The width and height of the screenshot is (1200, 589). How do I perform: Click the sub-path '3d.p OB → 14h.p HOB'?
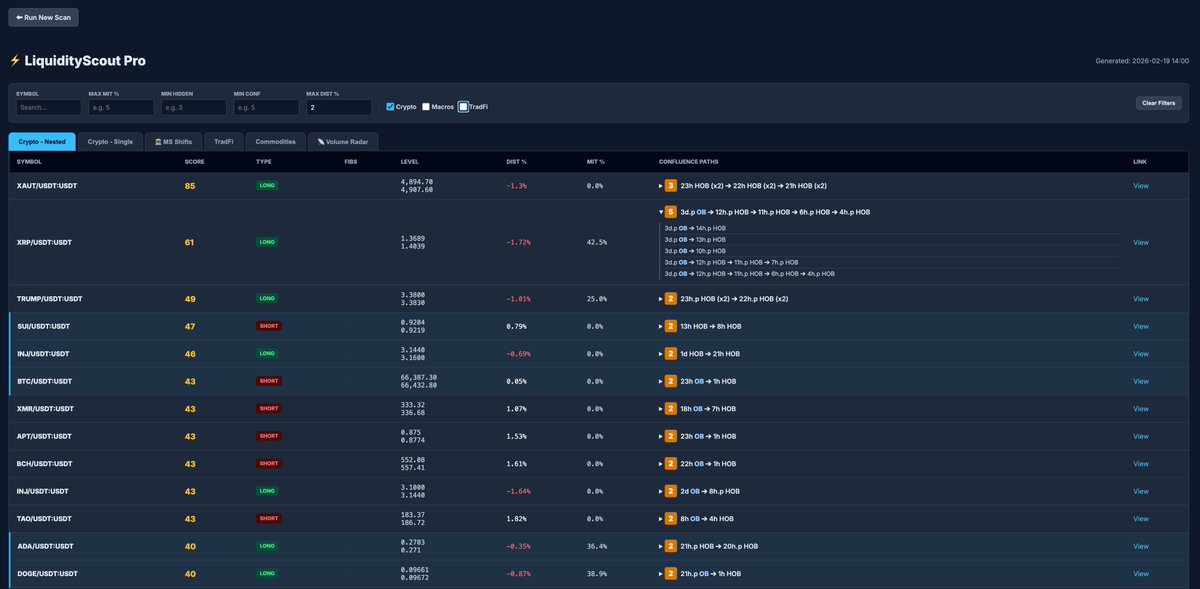[x=695, y=229]
